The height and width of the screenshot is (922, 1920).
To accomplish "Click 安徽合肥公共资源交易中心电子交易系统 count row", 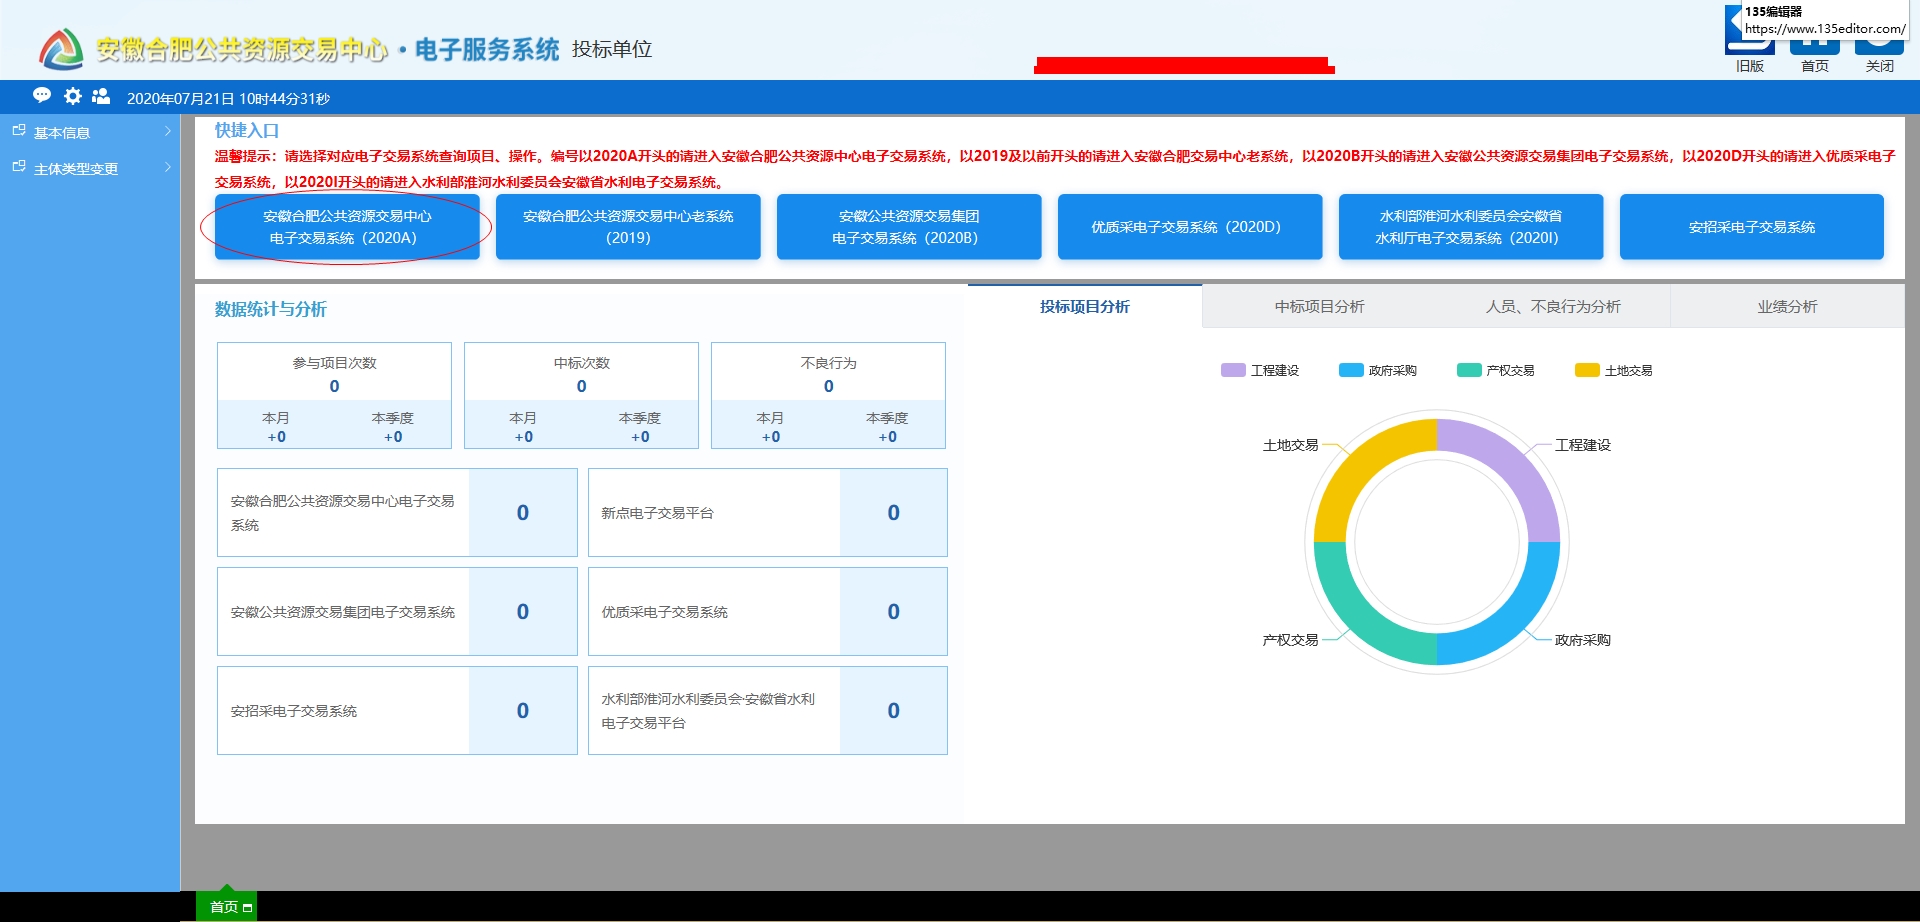I will (x=397, y=513).
